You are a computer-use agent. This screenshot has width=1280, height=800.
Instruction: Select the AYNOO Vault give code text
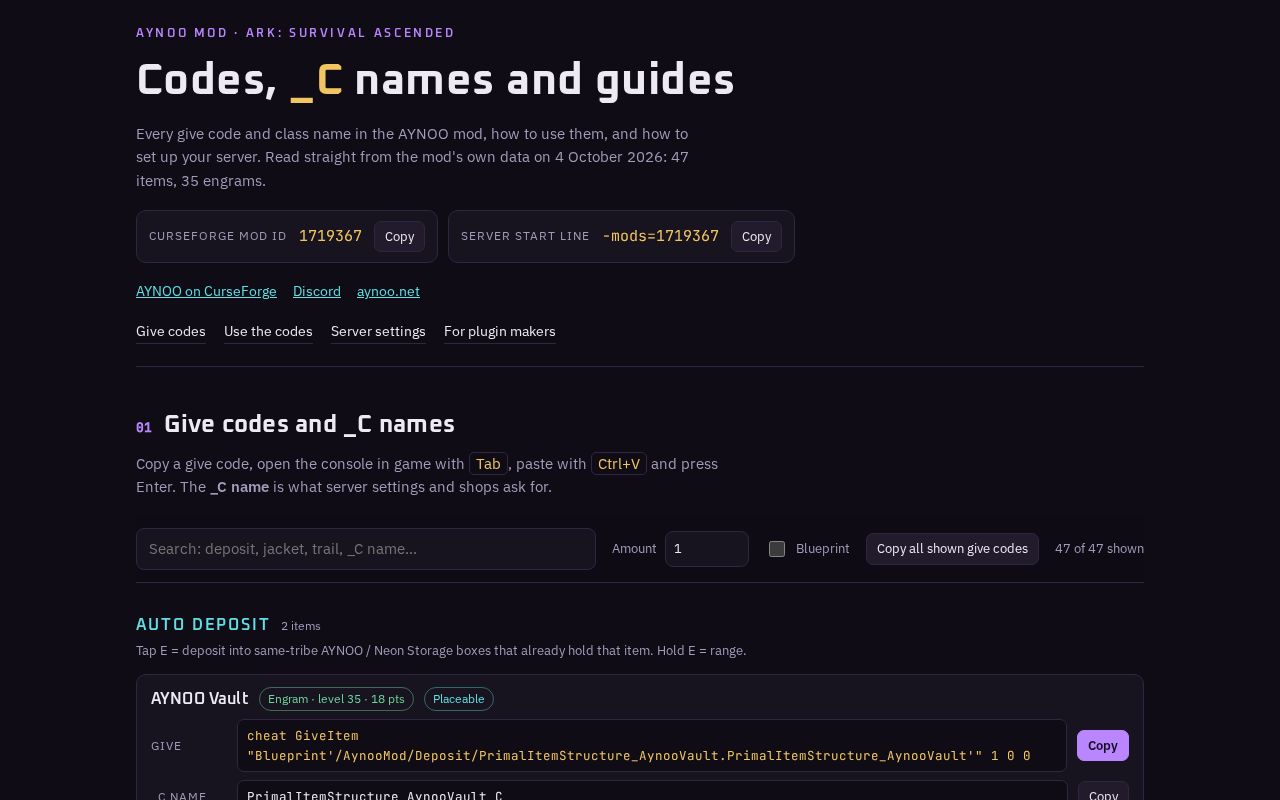[x=652, y=746]
